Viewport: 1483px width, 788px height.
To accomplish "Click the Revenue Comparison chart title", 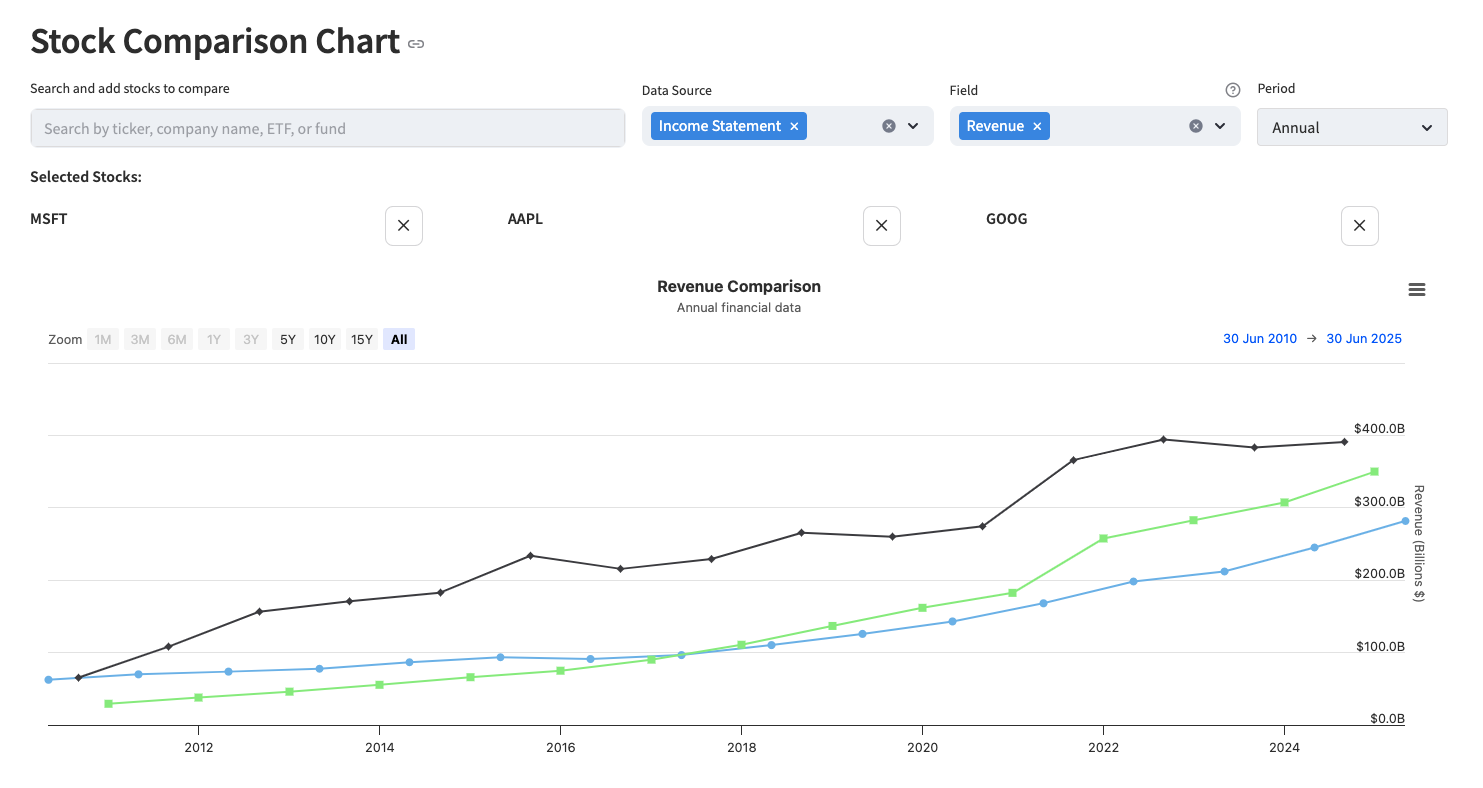I will click(x=739, y=287).
